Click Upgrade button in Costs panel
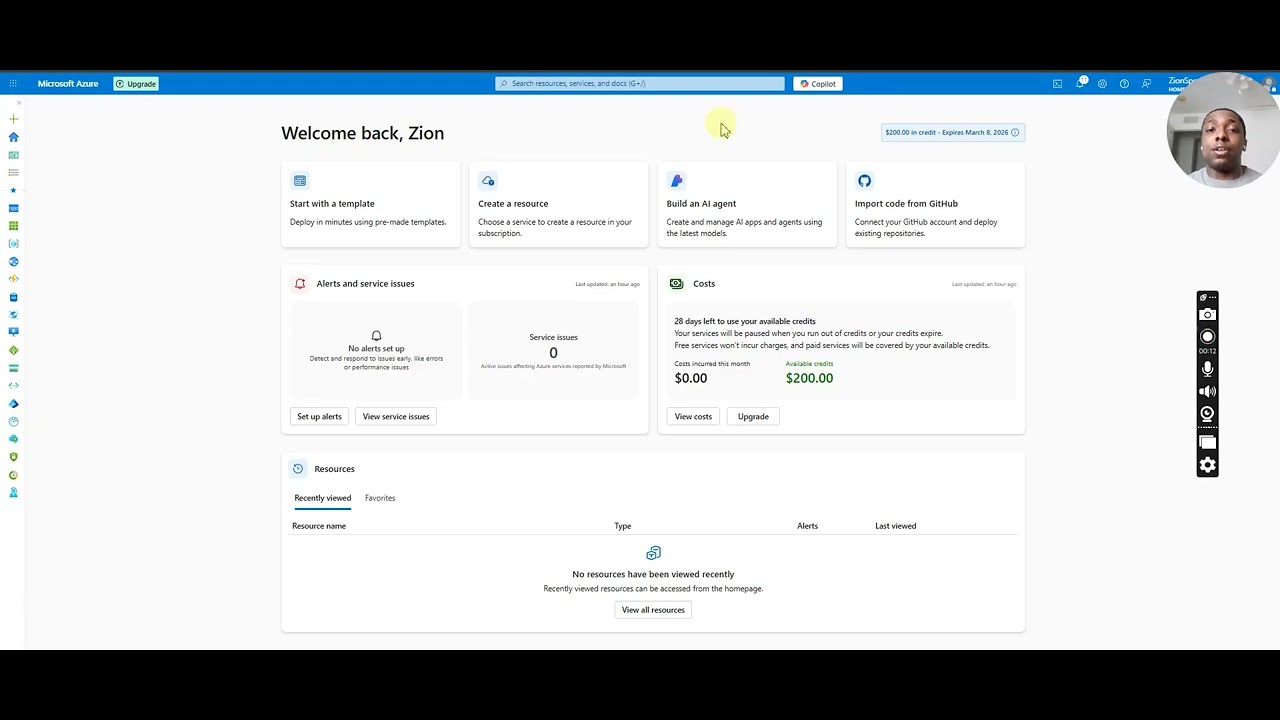Viewport: 1280px width, 720px height. (x=753, y=416)
